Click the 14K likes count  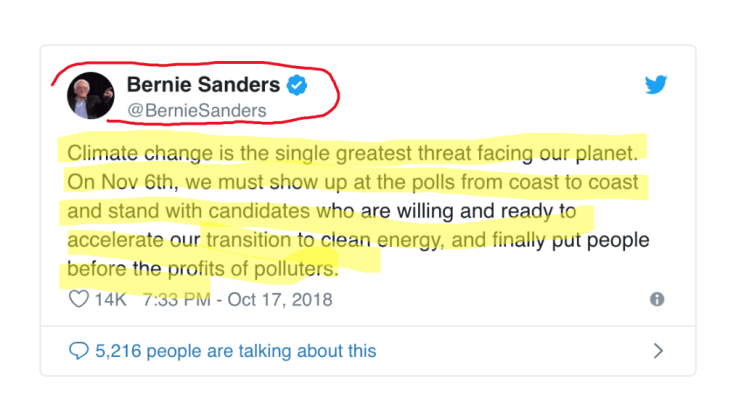113,299
